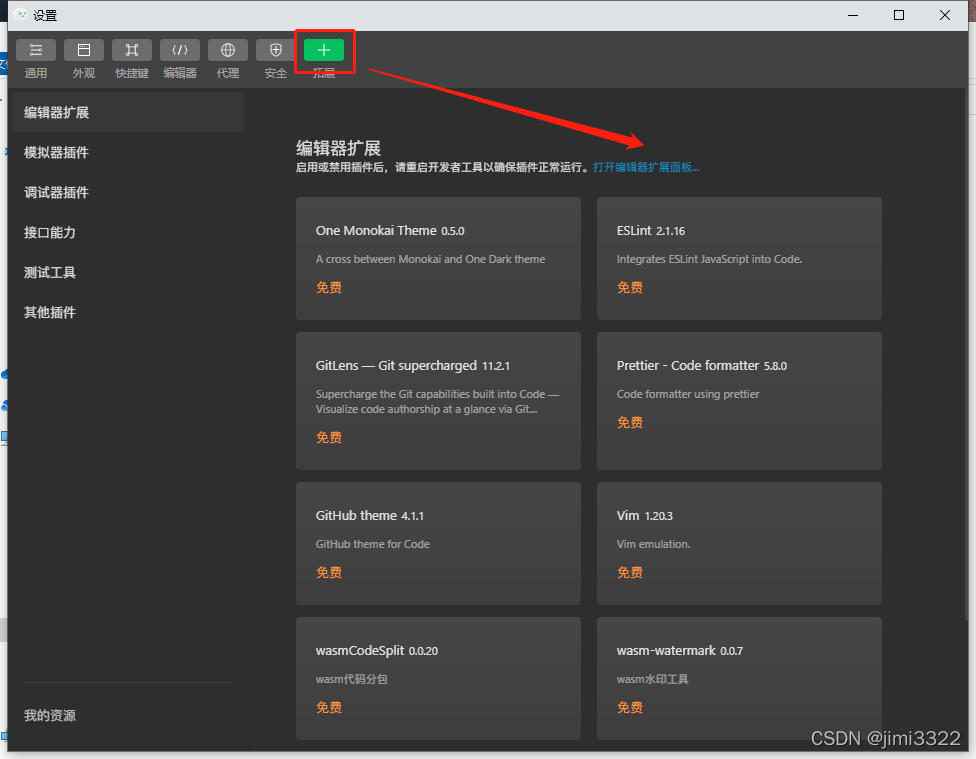This screenshot has height=759, width=976.
Task: Click 免费 under Prettier
Action: click(630, 423)
